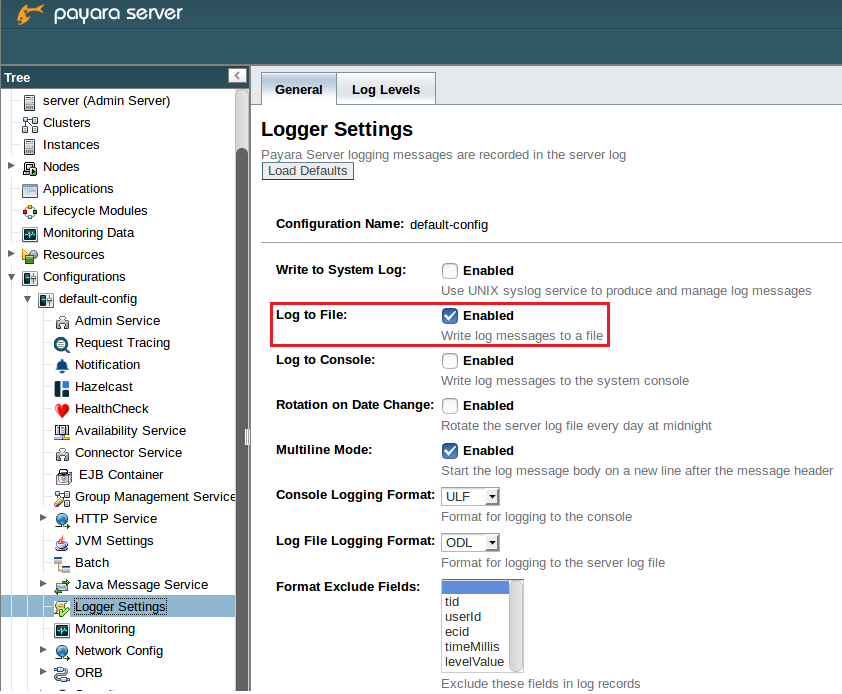This screenshot has width=842, height=694.
Task: Click the server (Admin Server) icon
Action: [x=30, y=102]
